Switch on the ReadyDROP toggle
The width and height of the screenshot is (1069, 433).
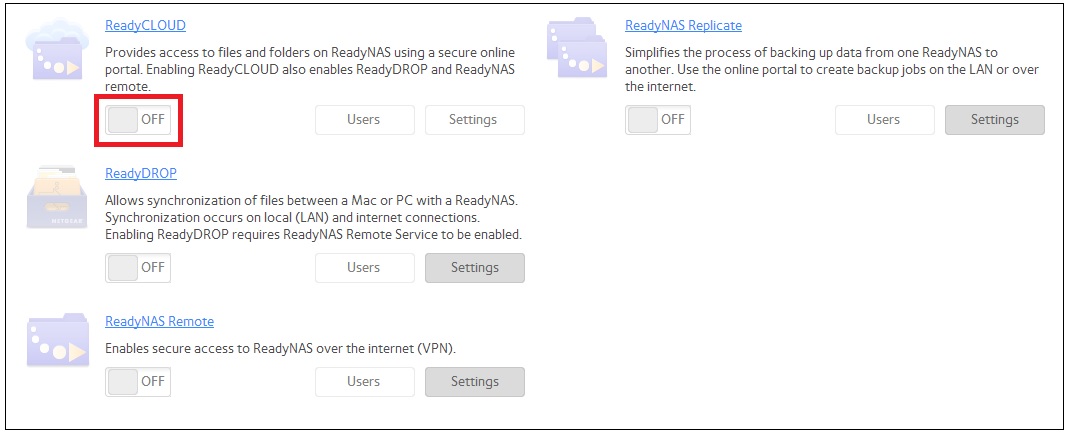click(138, 268)
